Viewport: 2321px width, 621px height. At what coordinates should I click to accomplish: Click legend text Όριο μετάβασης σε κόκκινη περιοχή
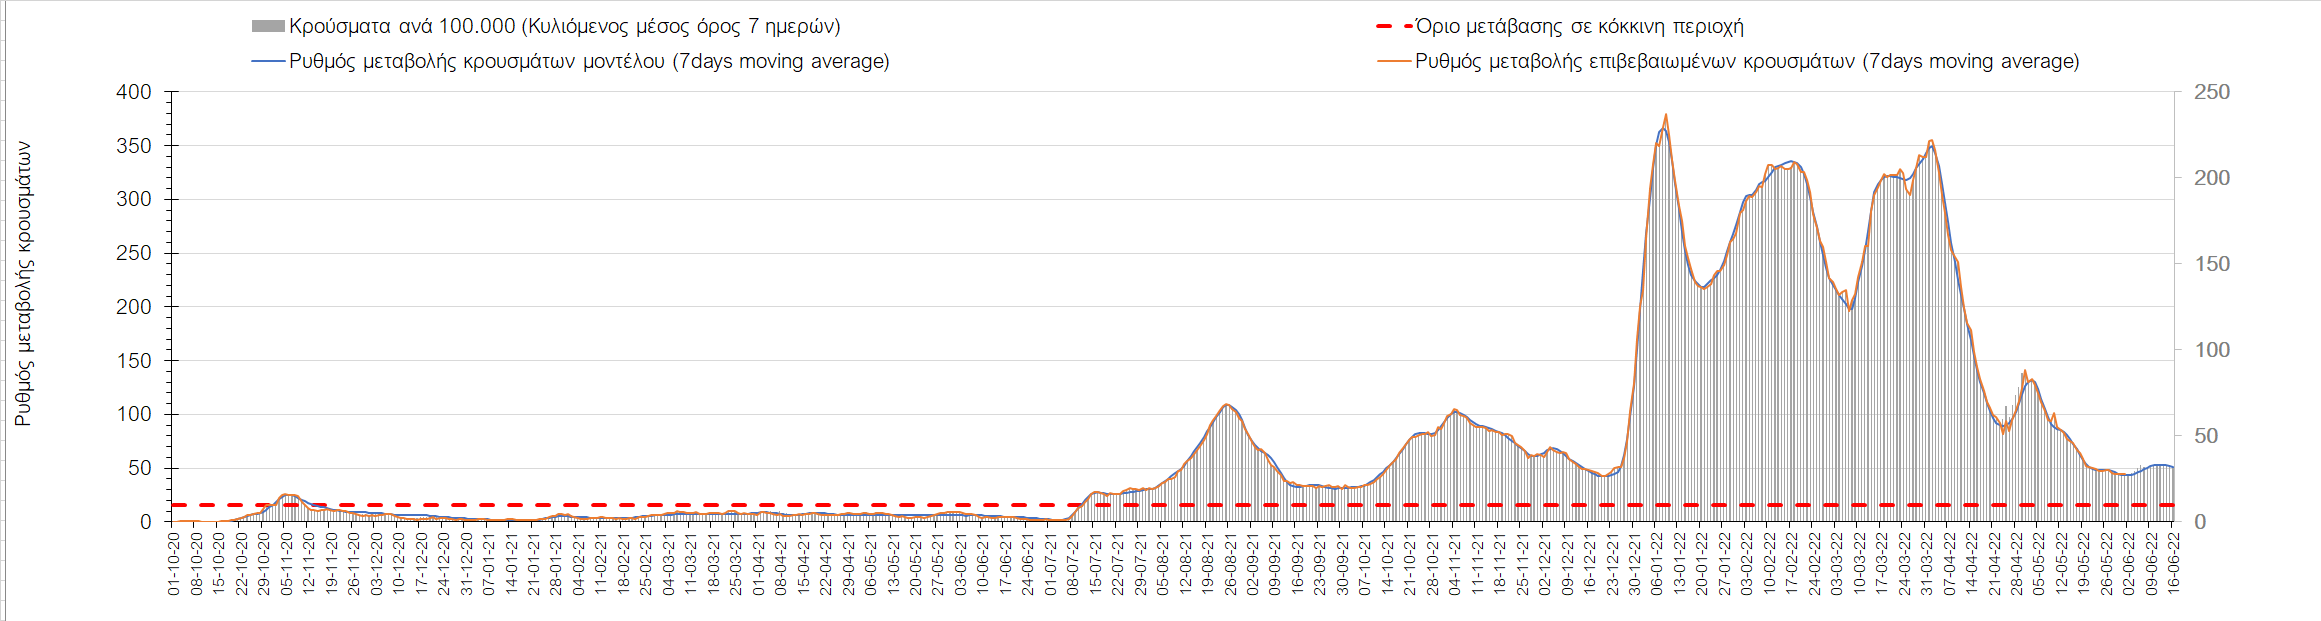pos(1580,27)
